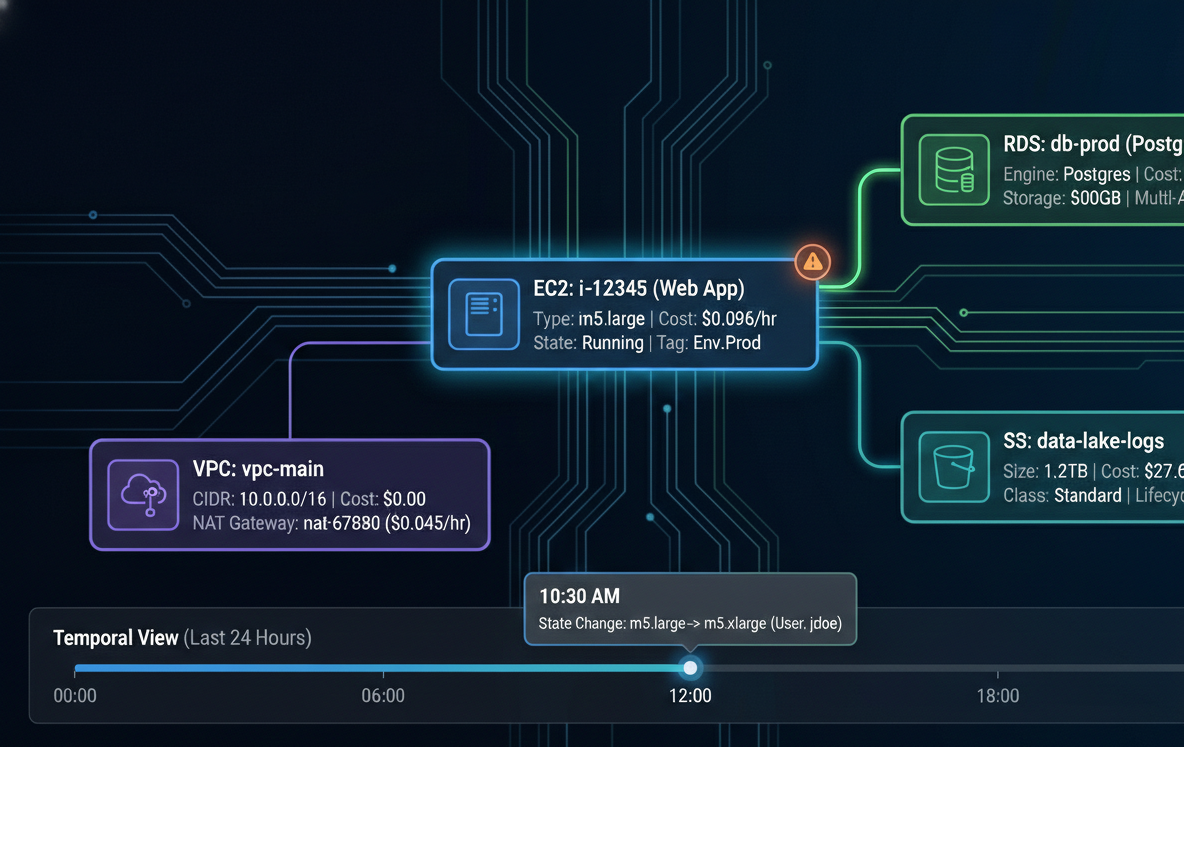Click the CIDR 10.0.0.0/16 value

(284, 499)
